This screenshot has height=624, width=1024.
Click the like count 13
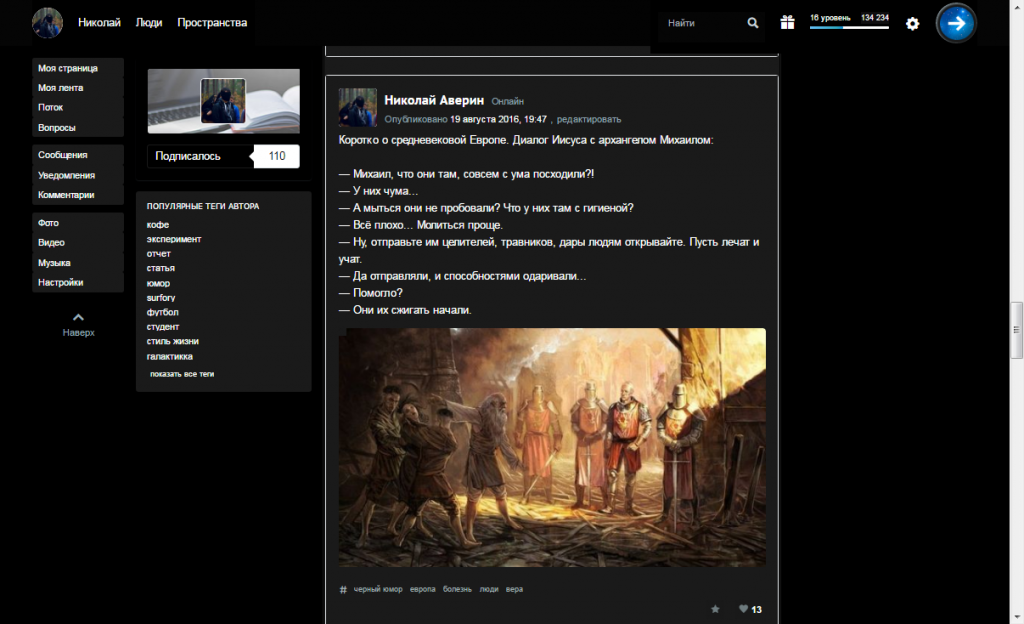756,610
